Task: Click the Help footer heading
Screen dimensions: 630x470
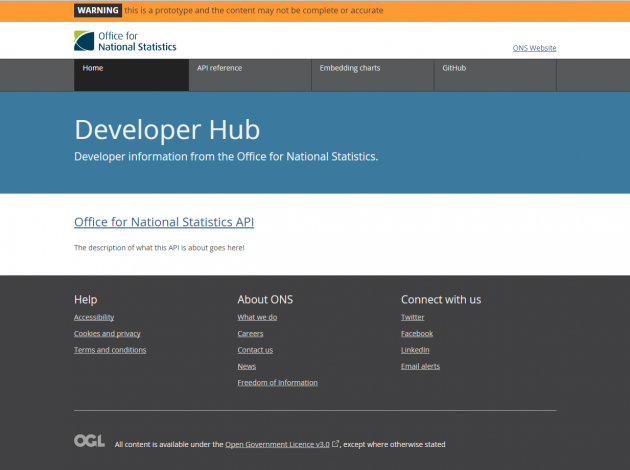Action: click(86, 300)
